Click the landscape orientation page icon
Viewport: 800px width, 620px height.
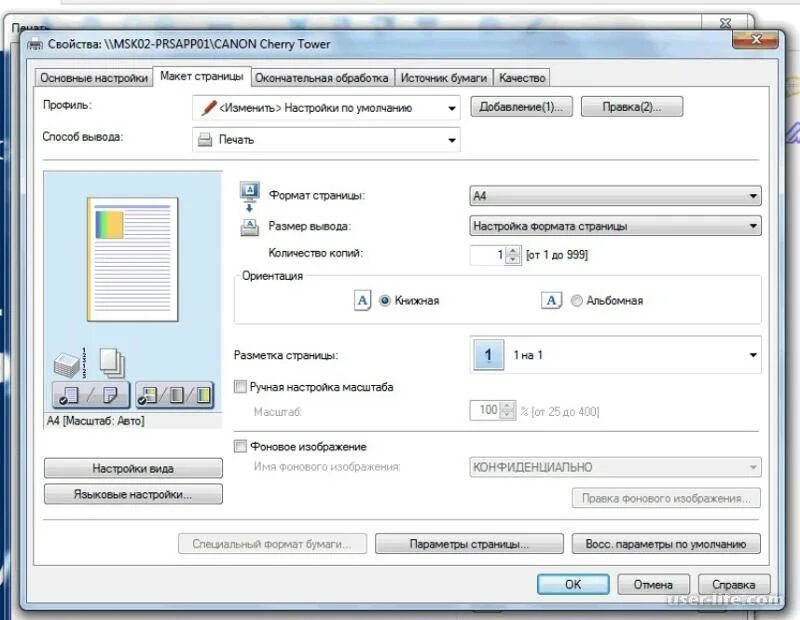(552, 301)
